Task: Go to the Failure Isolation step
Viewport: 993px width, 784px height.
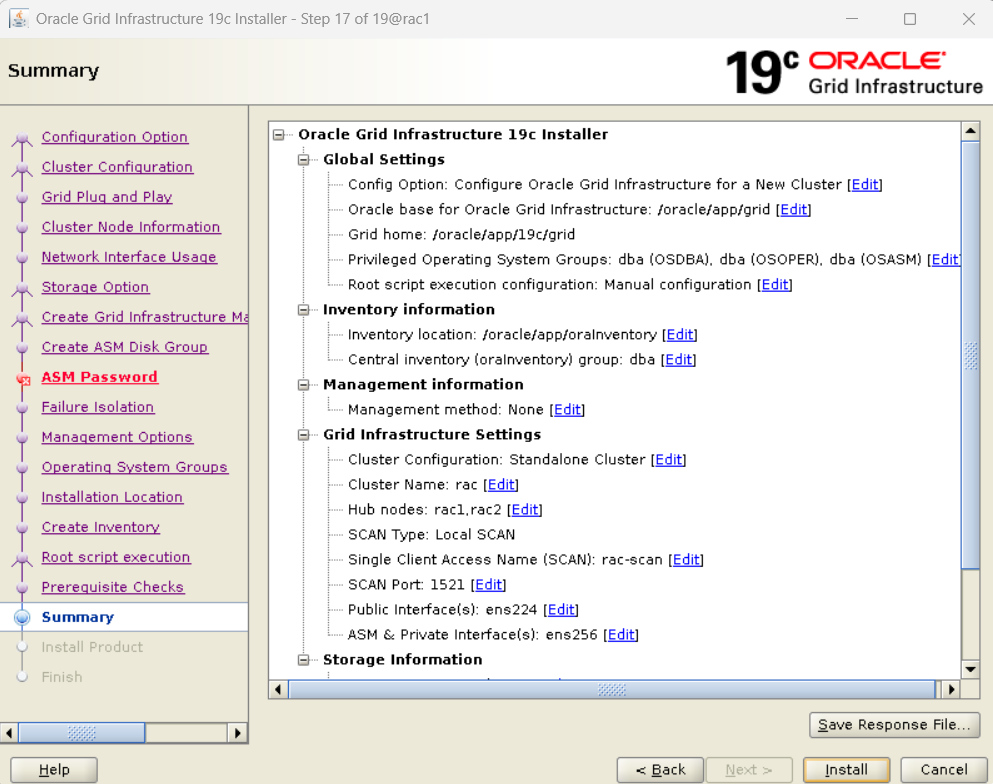Action: click(x=98, y=407)
